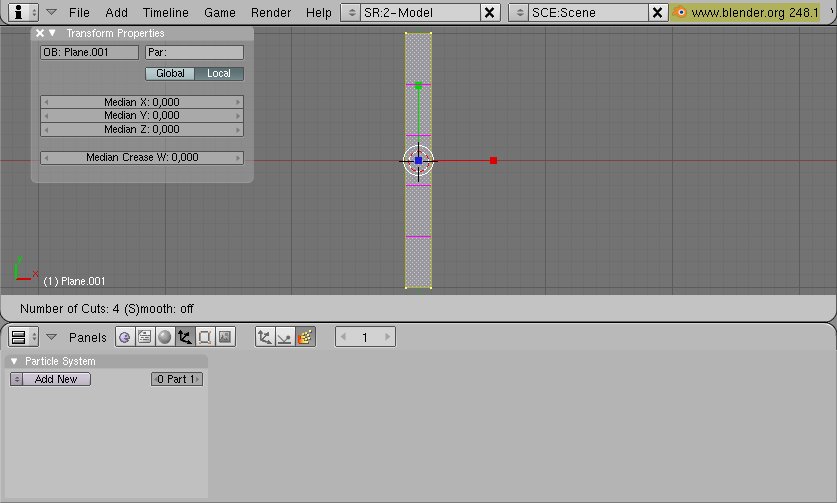Select the Scene context image icon
Viewport: 837px width, 503px height.
pyautogui.click(x=225, y=337)
